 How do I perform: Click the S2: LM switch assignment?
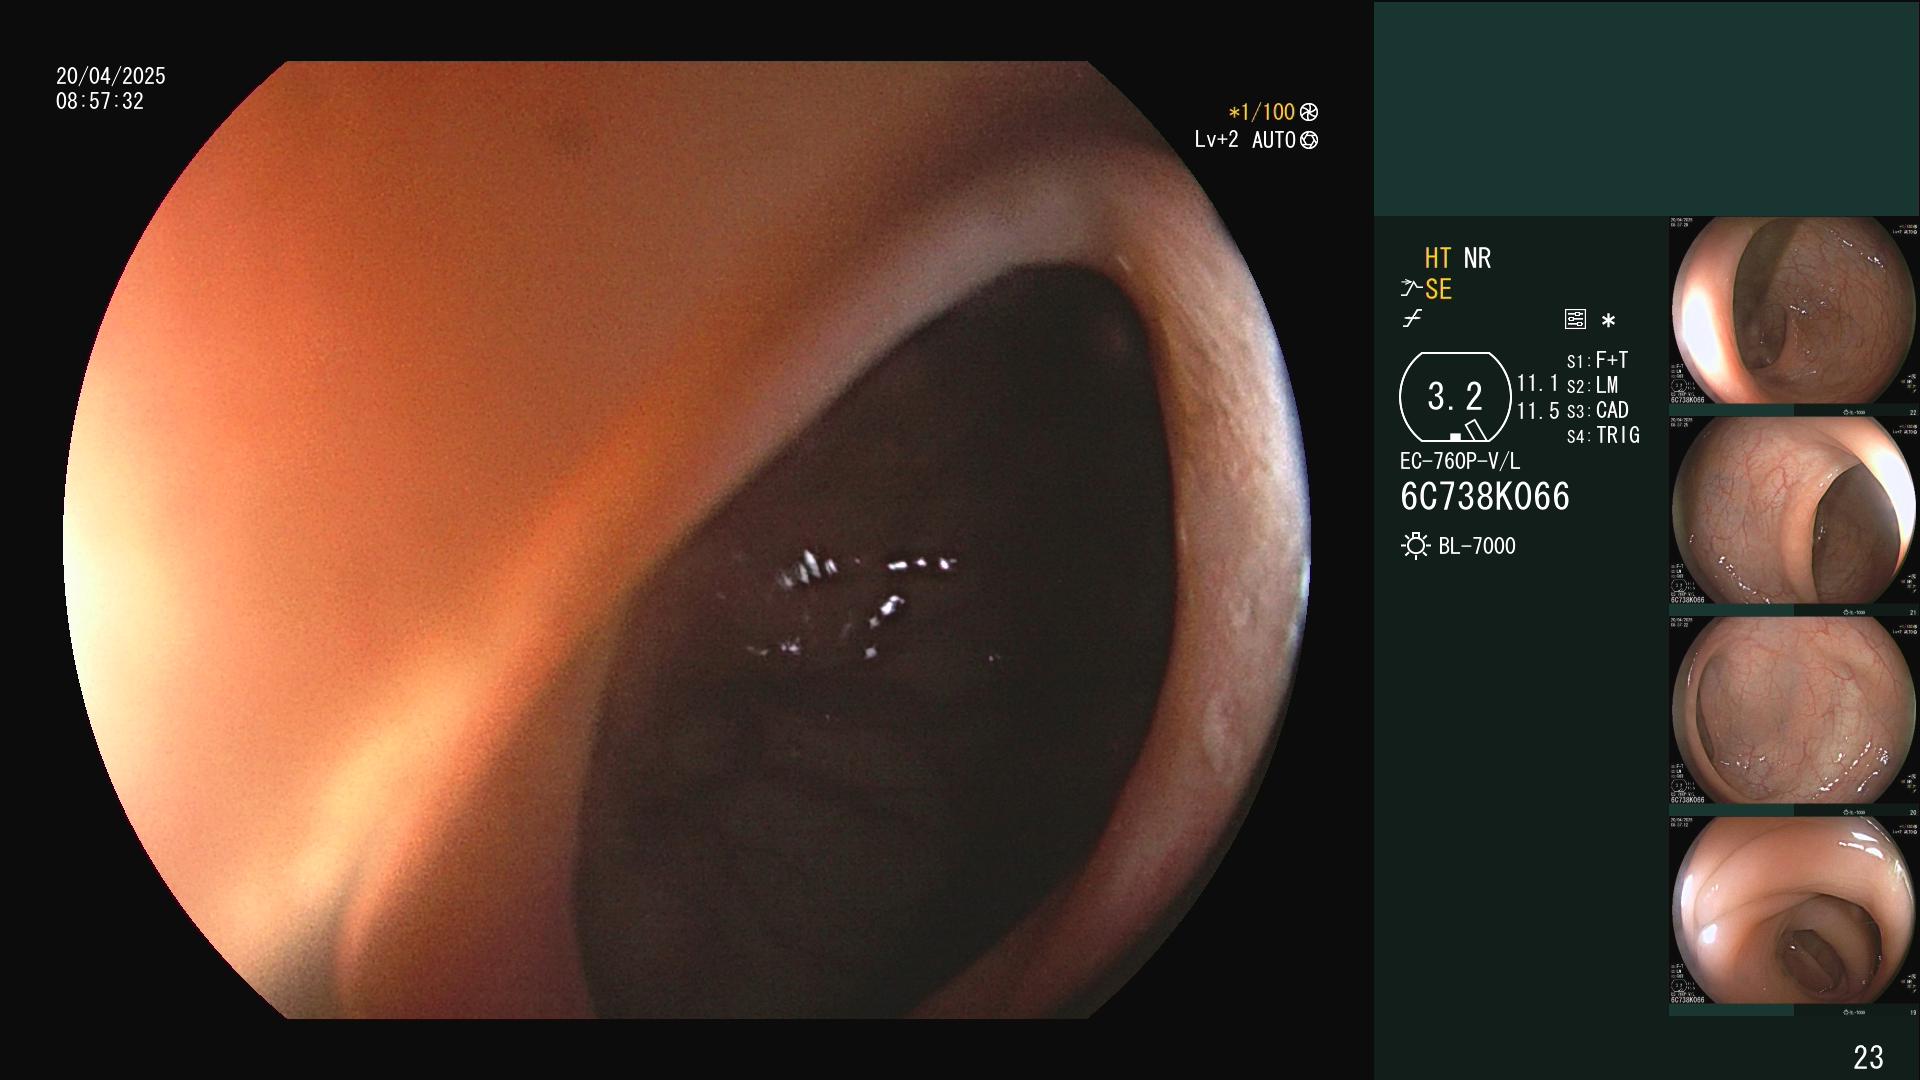click(1592, 385)
